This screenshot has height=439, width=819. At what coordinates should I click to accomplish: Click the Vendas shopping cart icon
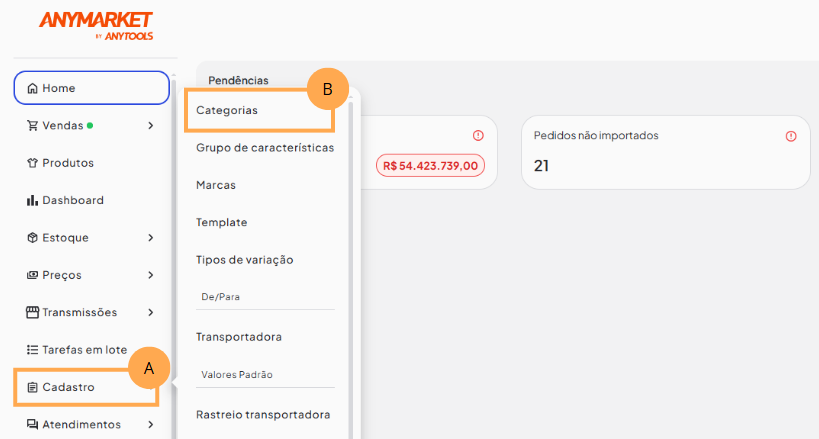(33, 126)
